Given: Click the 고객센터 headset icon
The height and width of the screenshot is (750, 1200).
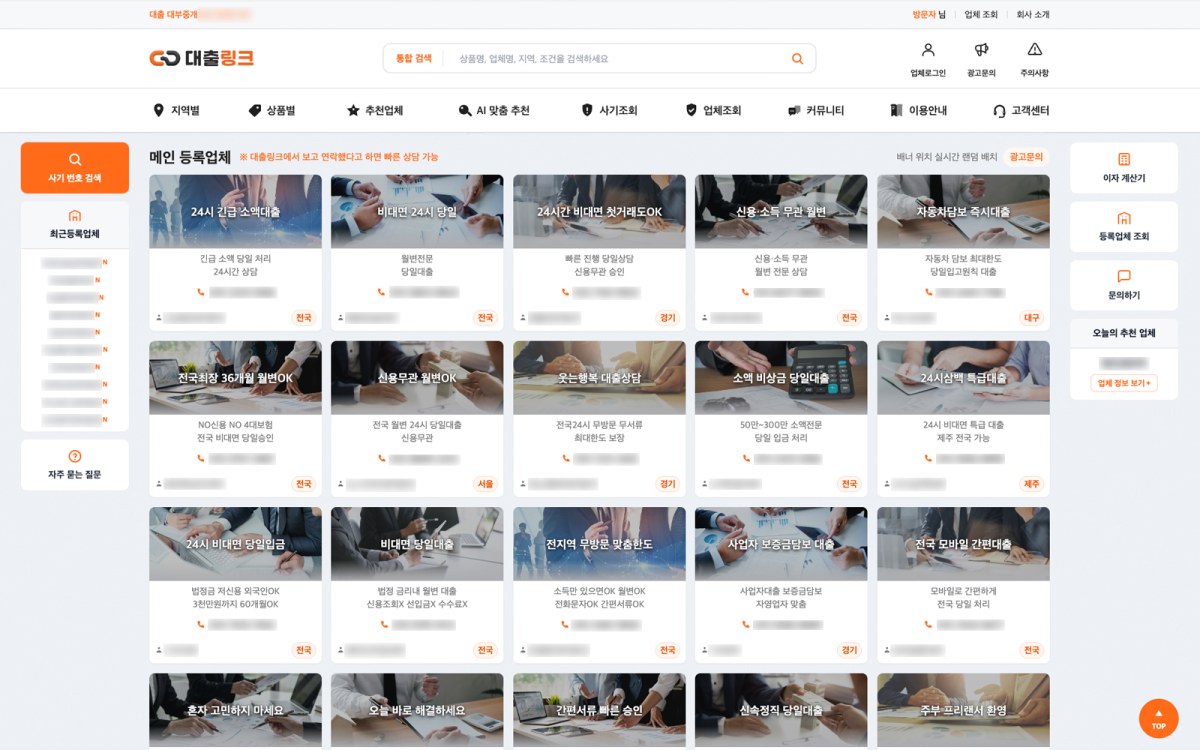Looking at the screenshot, I should pyautogui.click(x=999, y=111).
